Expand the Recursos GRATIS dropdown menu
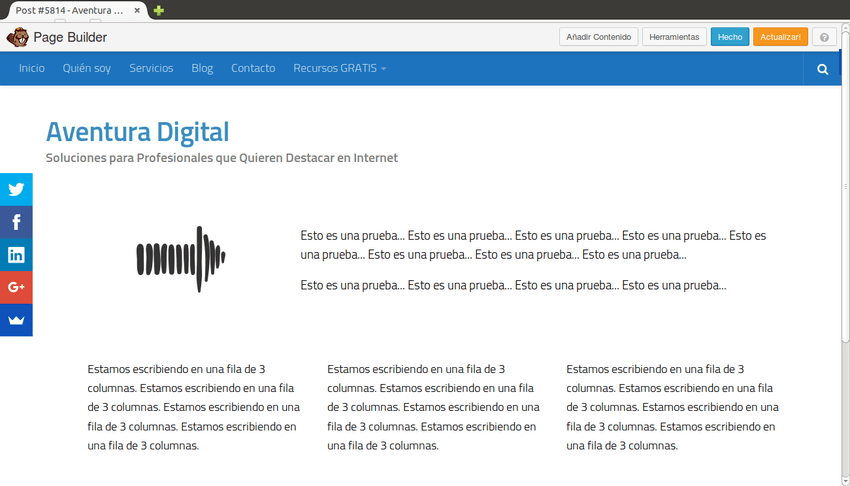The image size is (850, 486). (x=339, y=69)
